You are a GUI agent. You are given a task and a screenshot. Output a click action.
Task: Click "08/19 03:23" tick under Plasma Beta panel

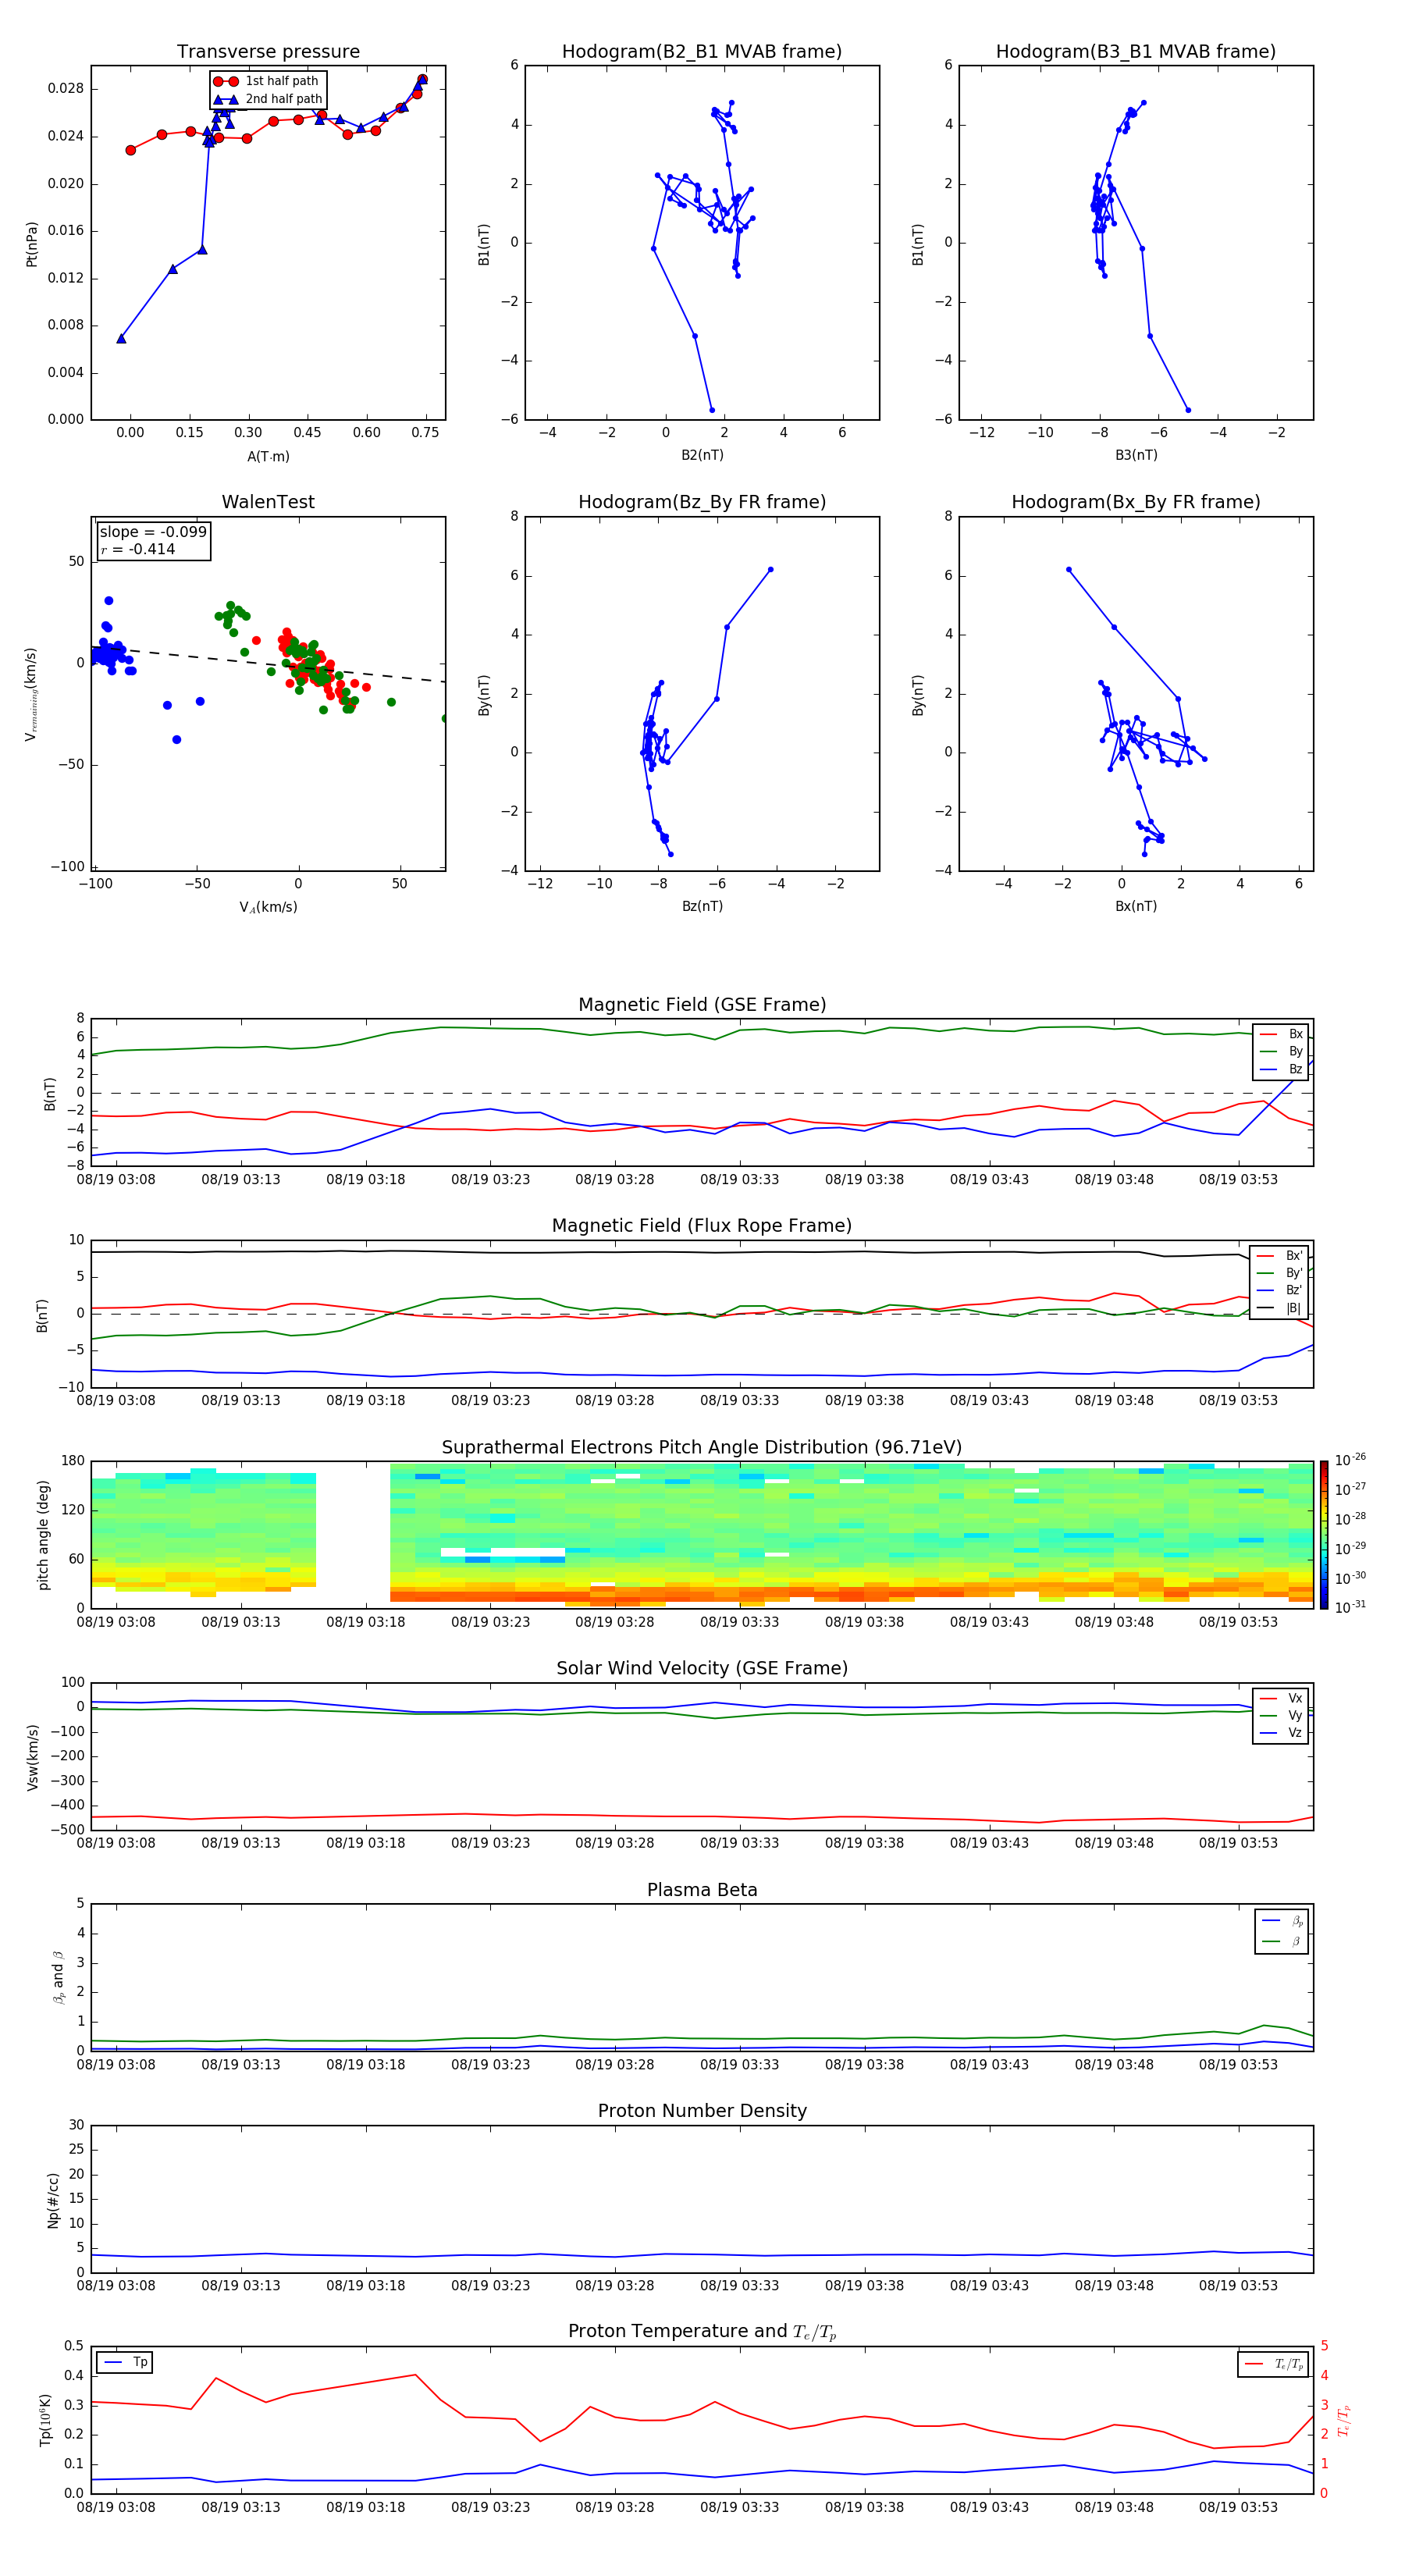point(490,2065)
